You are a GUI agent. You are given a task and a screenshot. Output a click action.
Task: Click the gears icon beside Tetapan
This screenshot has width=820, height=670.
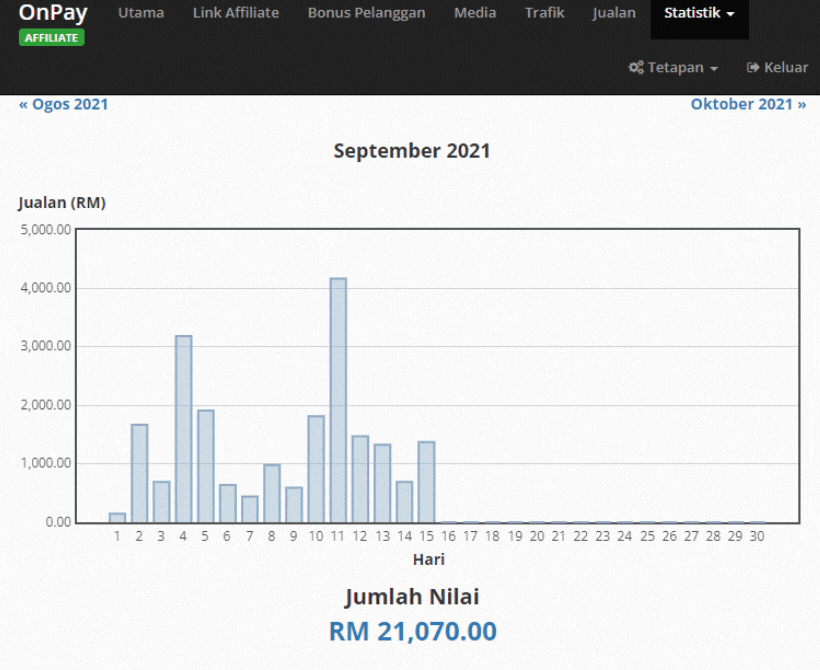point(635,68)
